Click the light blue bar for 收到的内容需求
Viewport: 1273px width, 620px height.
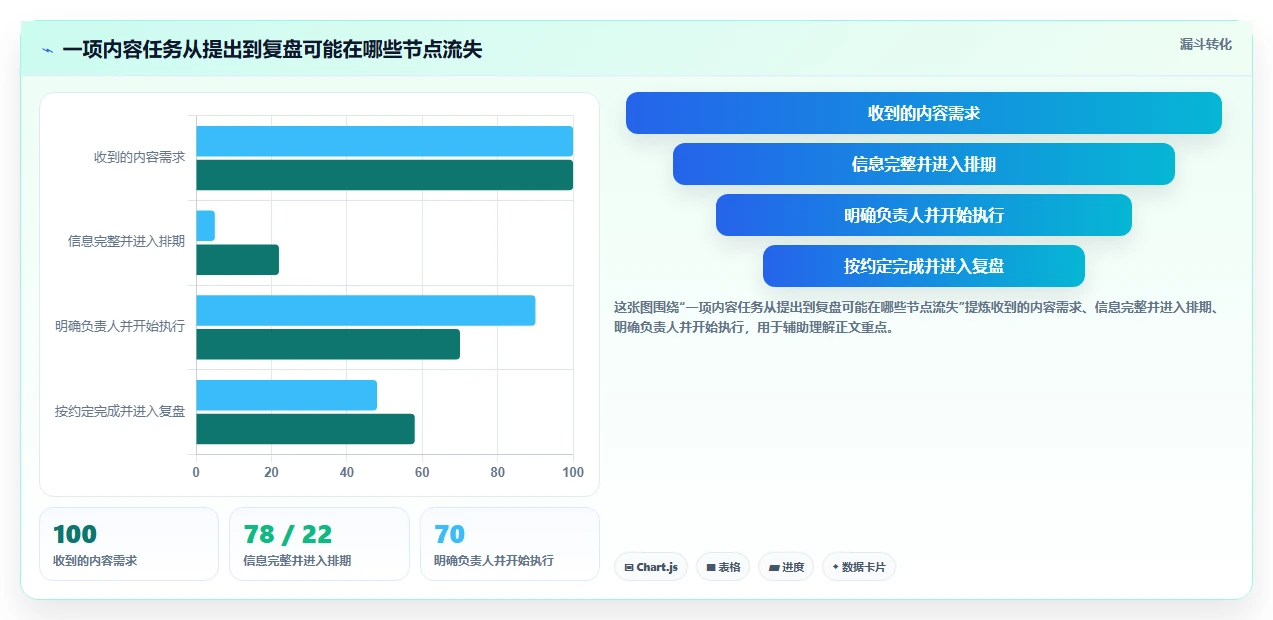384,141
